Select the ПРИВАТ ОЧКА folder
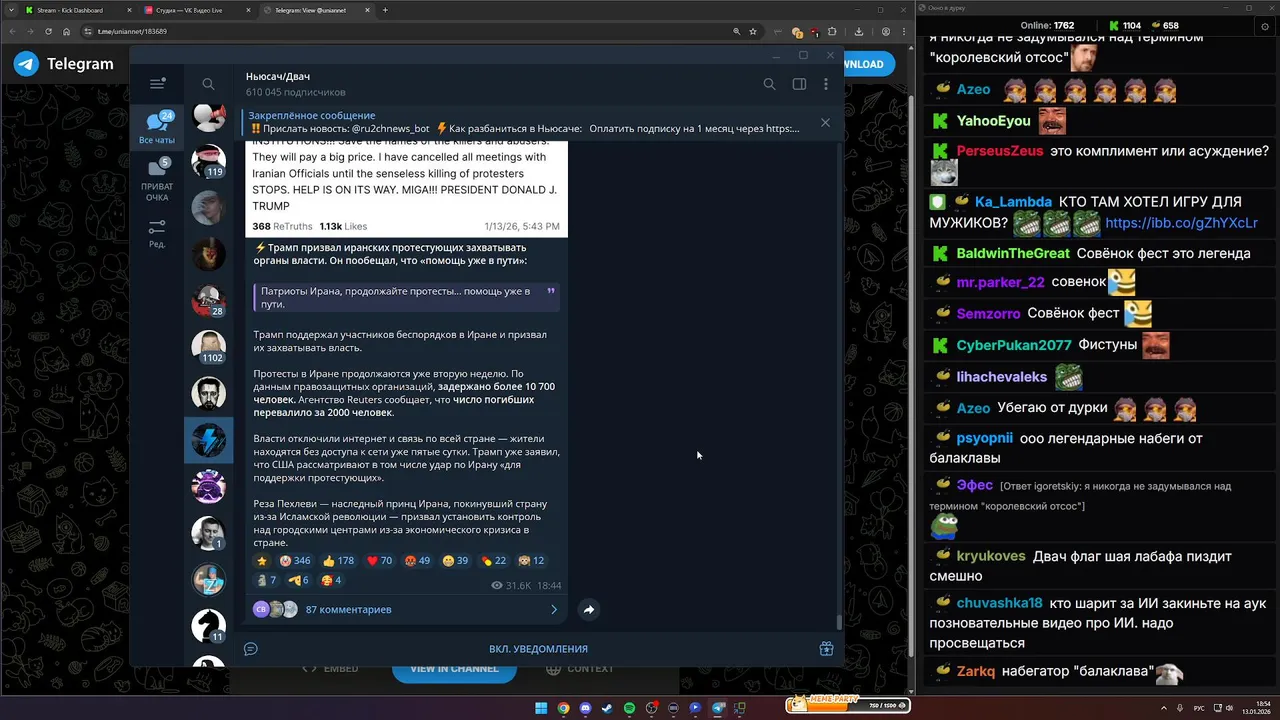Screen dimensions: 1280x720 pyautogui.click(x=157, y=178)
